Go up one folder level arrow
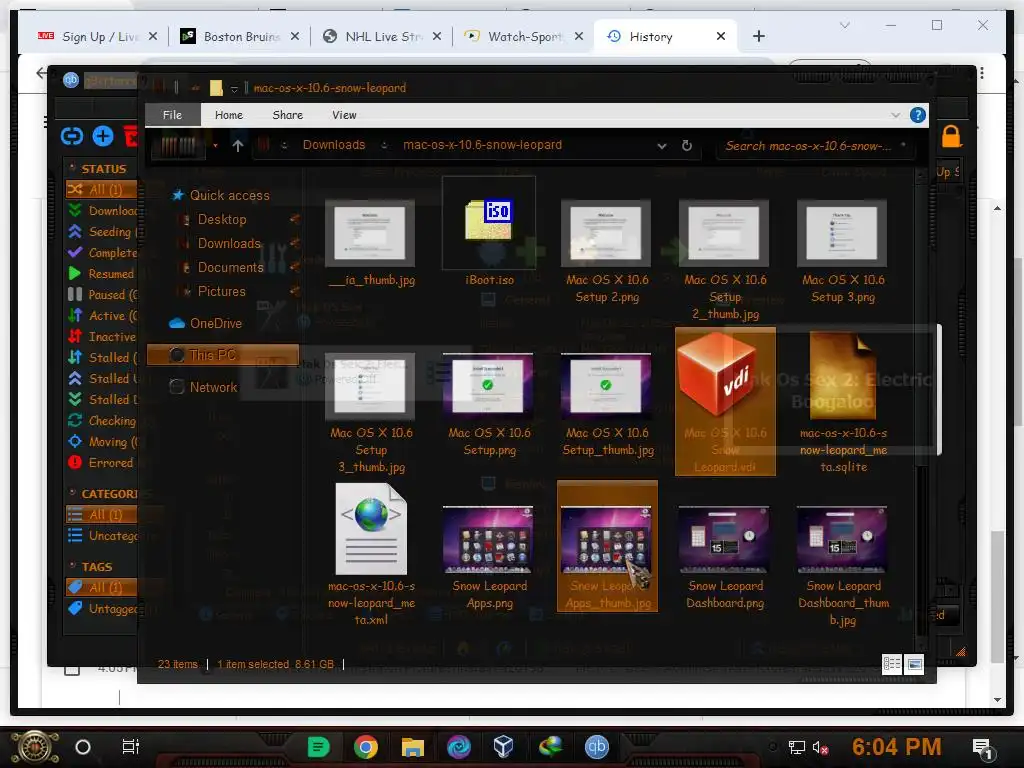Image resolution: width=1024 pixels, height=768 pixels. [x=238, y=146]
